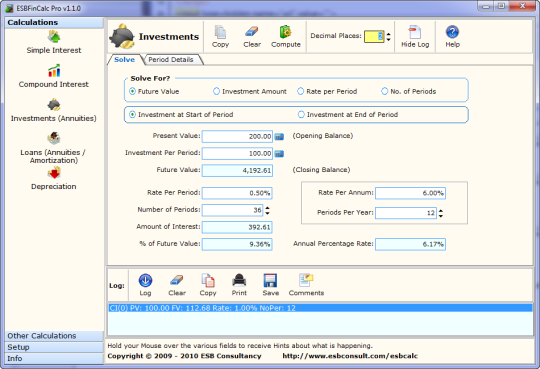Viewport: 540px width, 369px height.
Task: Increase the Periods Per Year value
Action: pyautogui.click(x=441, y=211)
